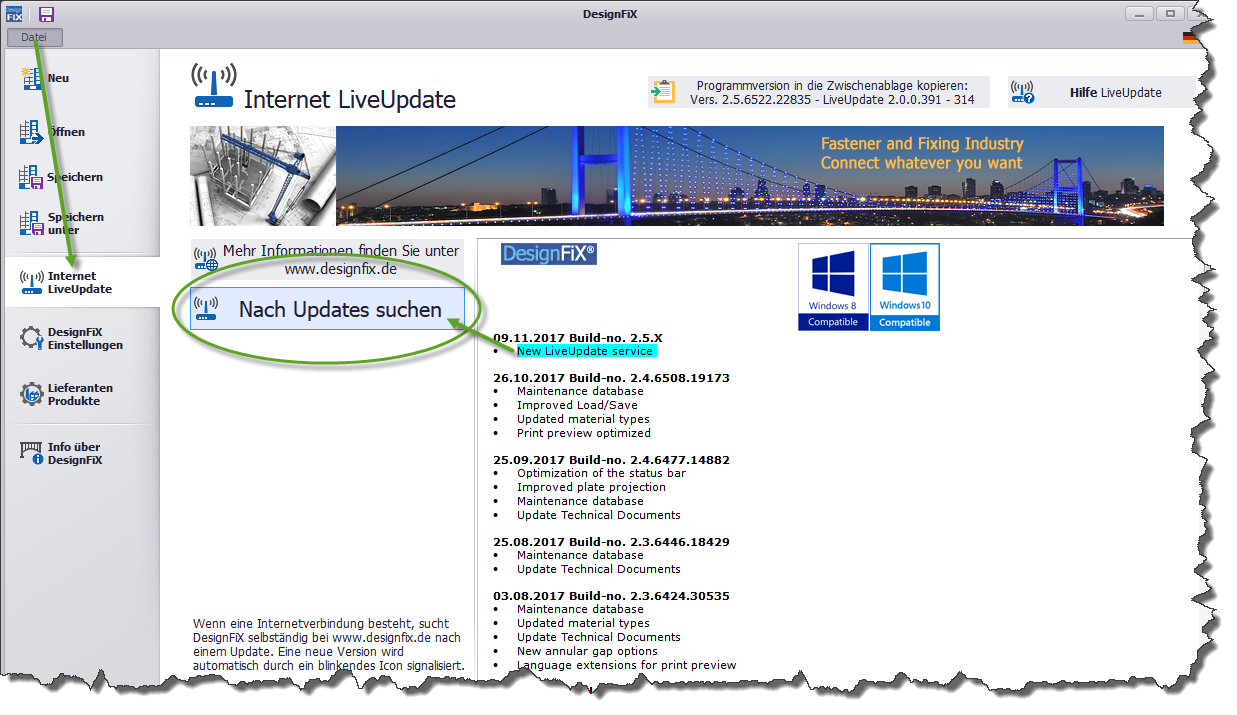The height and width of the screenshot is (715, 1237).
Task: Choose Speichern unter in sidebar
Action: 75,223
